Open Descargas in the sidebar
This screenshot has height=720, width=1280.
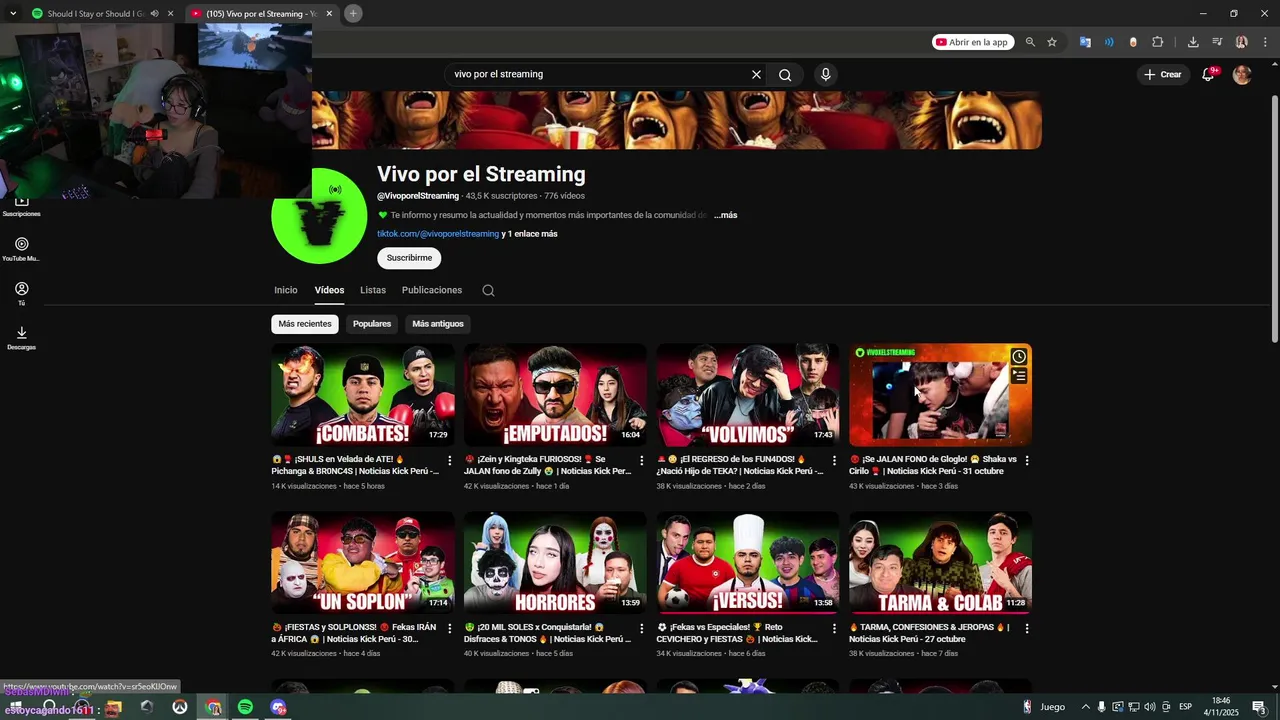[x=21, y=338]
